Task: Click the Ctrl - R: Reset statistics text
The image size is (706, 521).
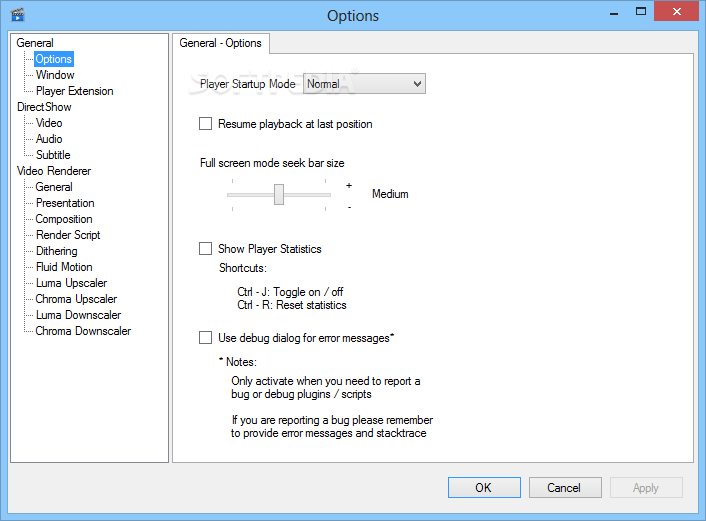Action: [292, 305]
